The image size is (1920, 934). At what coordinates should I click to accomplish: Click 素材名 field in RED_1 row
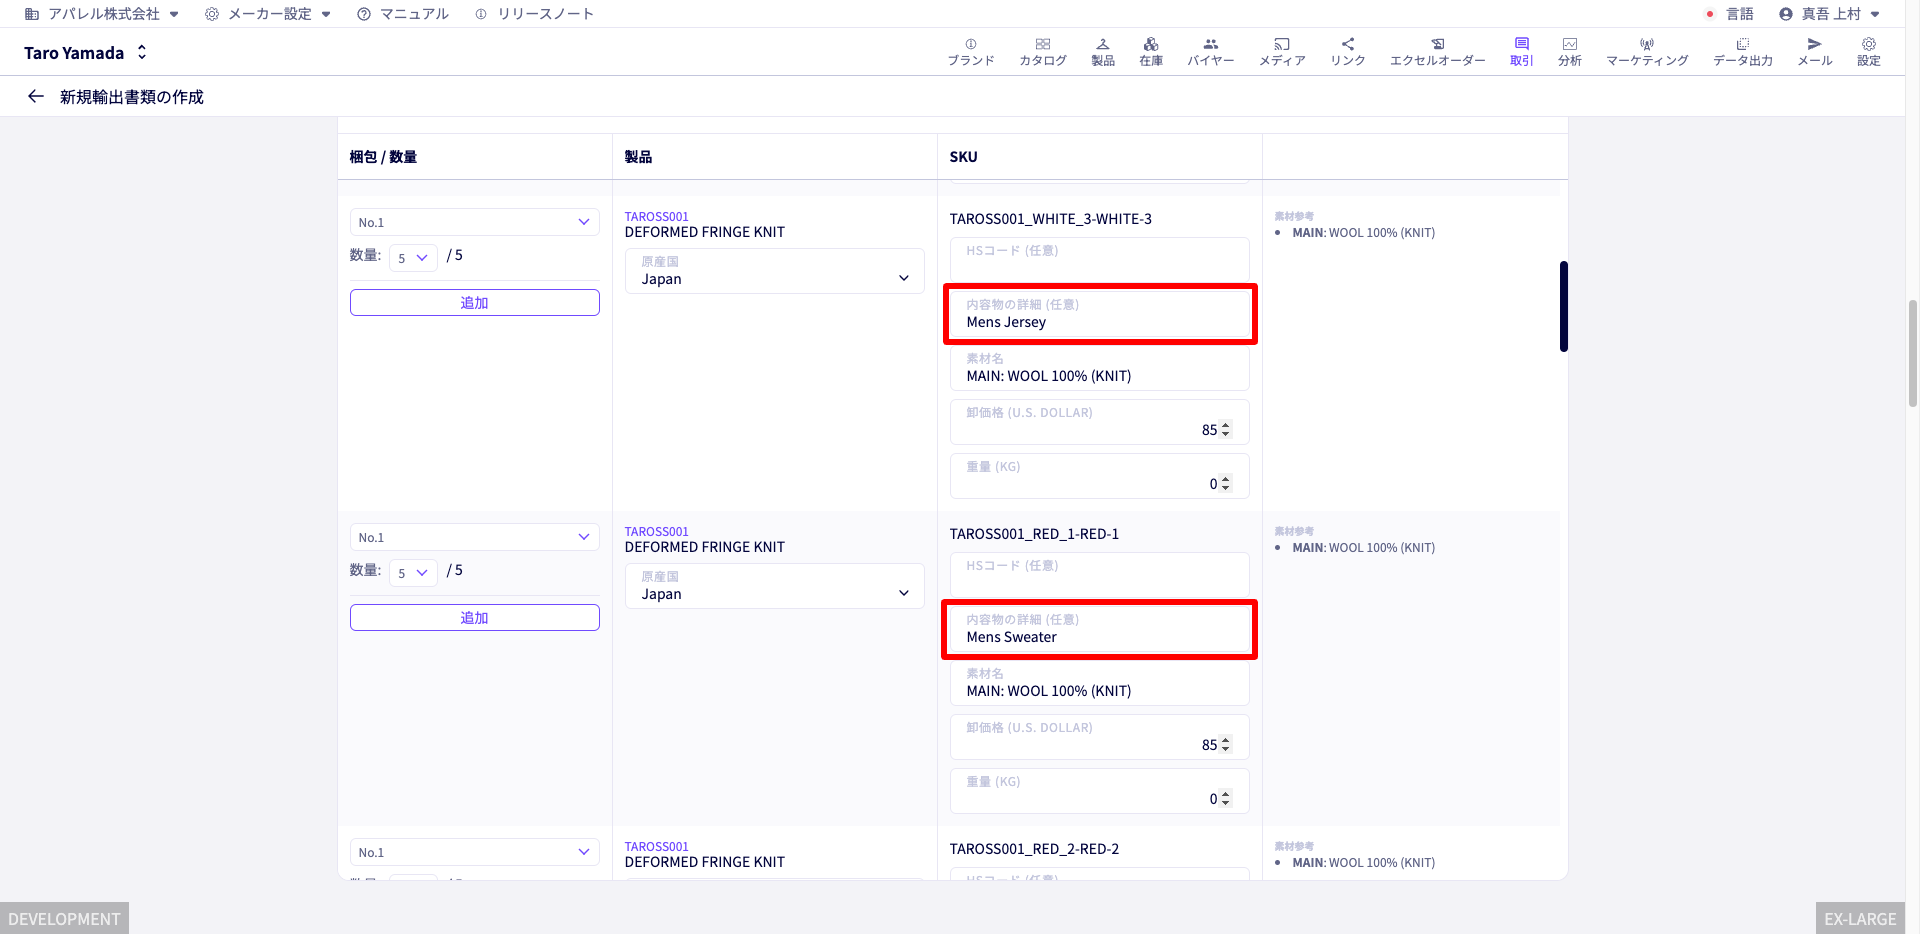[x=1100, y=682]
